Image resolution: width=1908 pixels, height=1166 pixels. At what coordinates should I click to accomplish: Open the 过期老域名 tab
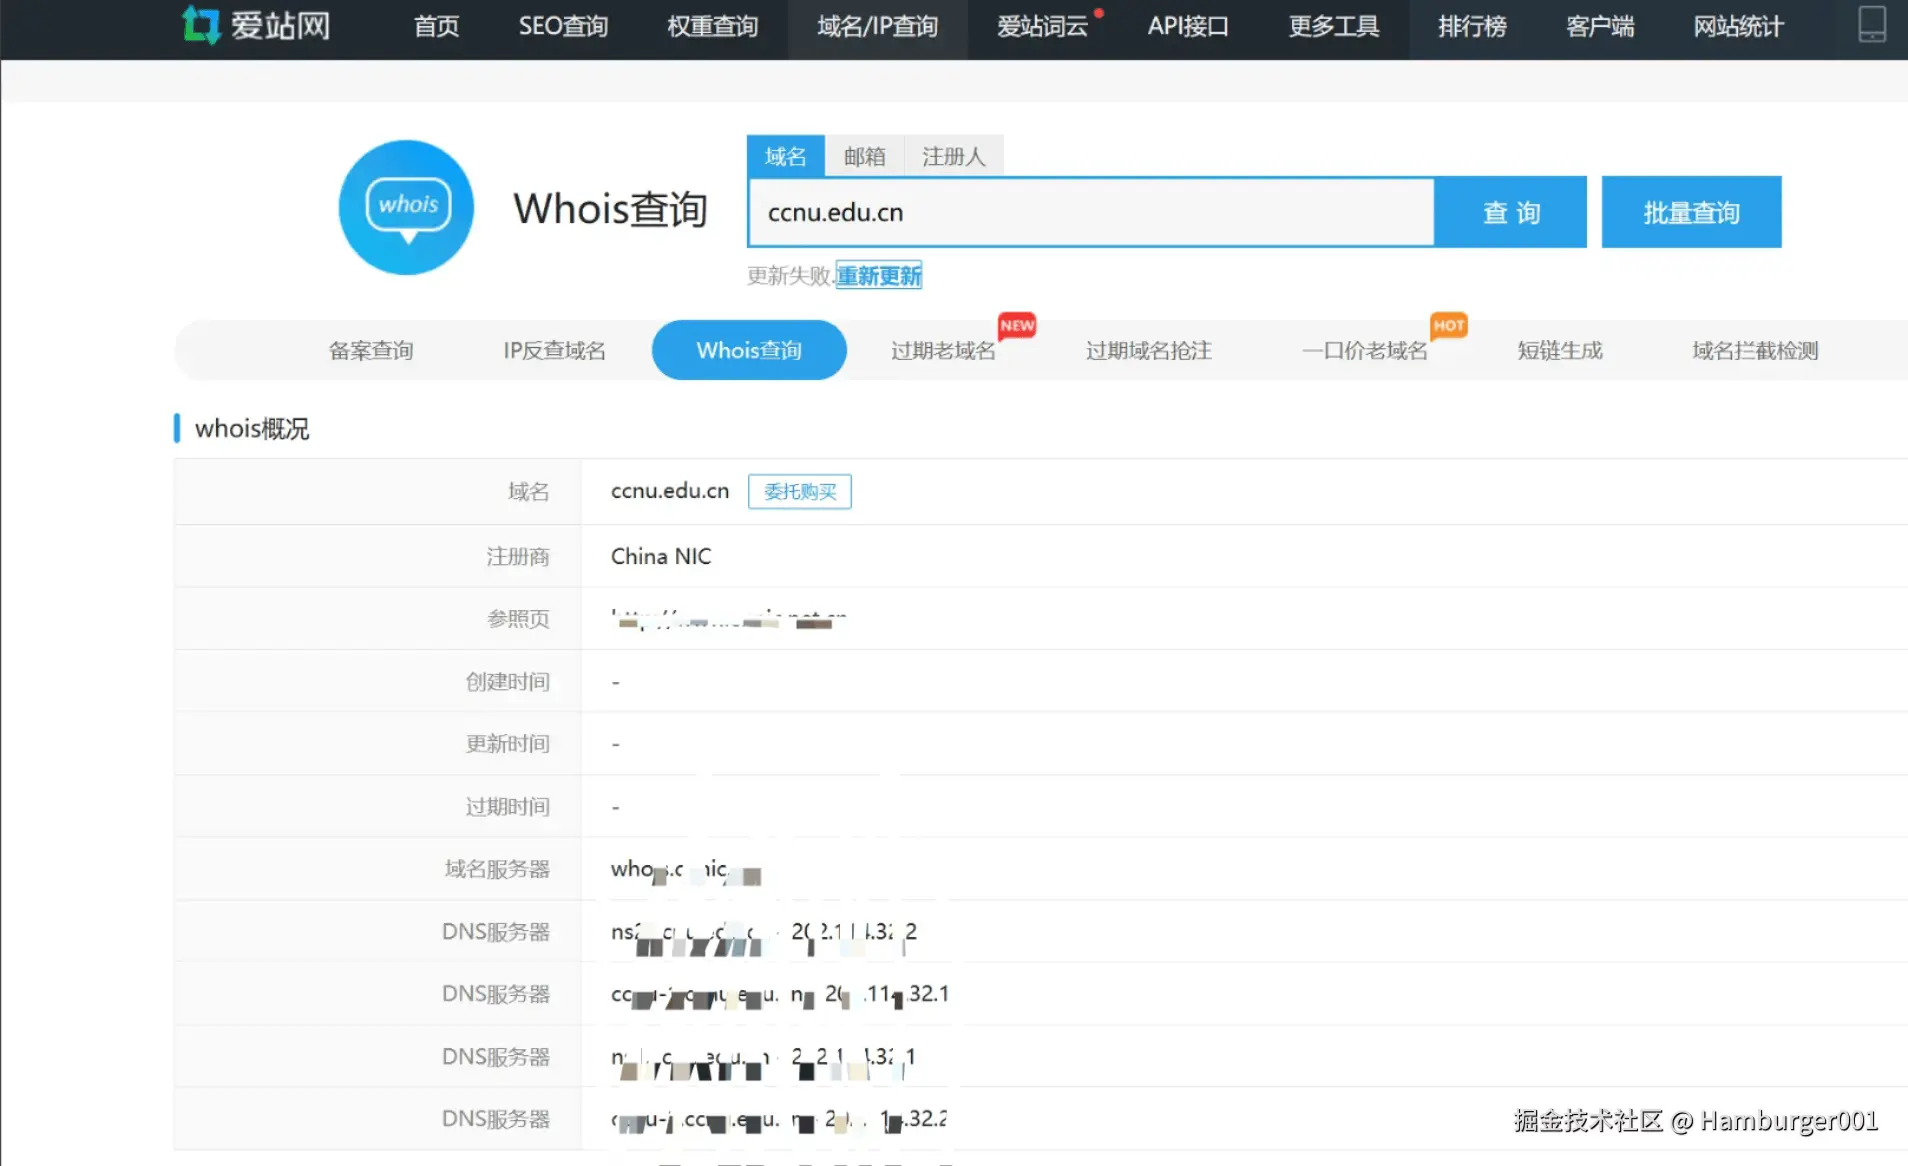point(943,350)
